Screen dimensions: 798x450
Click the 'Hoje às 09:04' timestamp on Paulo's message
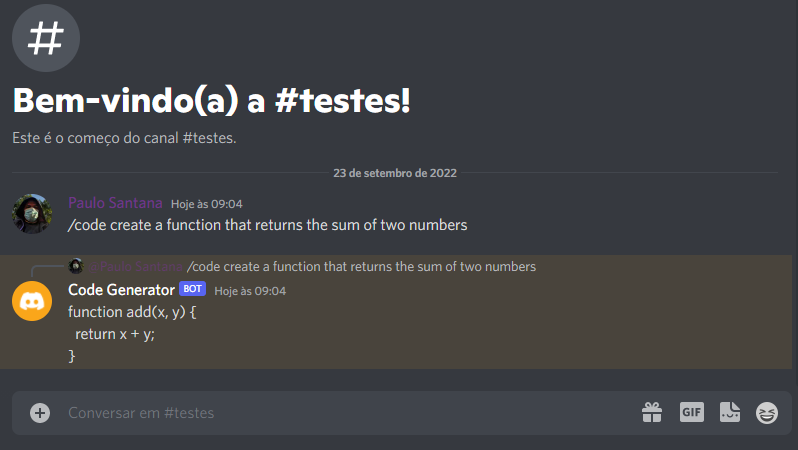point(207,204)
